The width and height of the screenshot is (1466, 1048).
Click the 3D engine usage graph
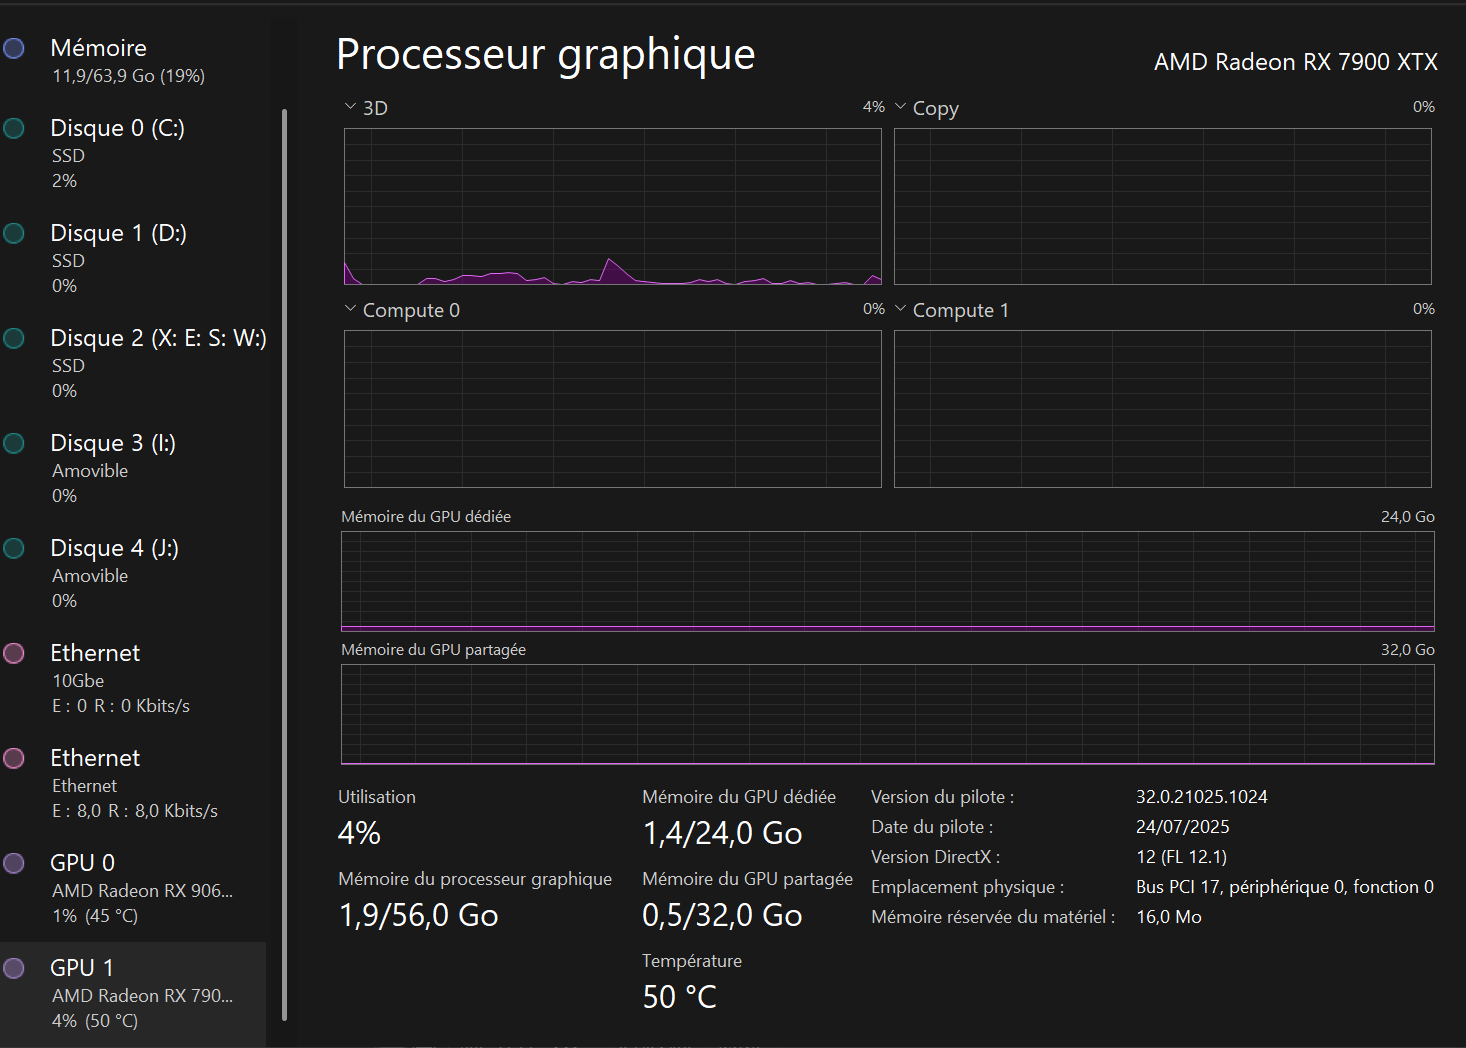pyautogui.click(x=613, y=207)
